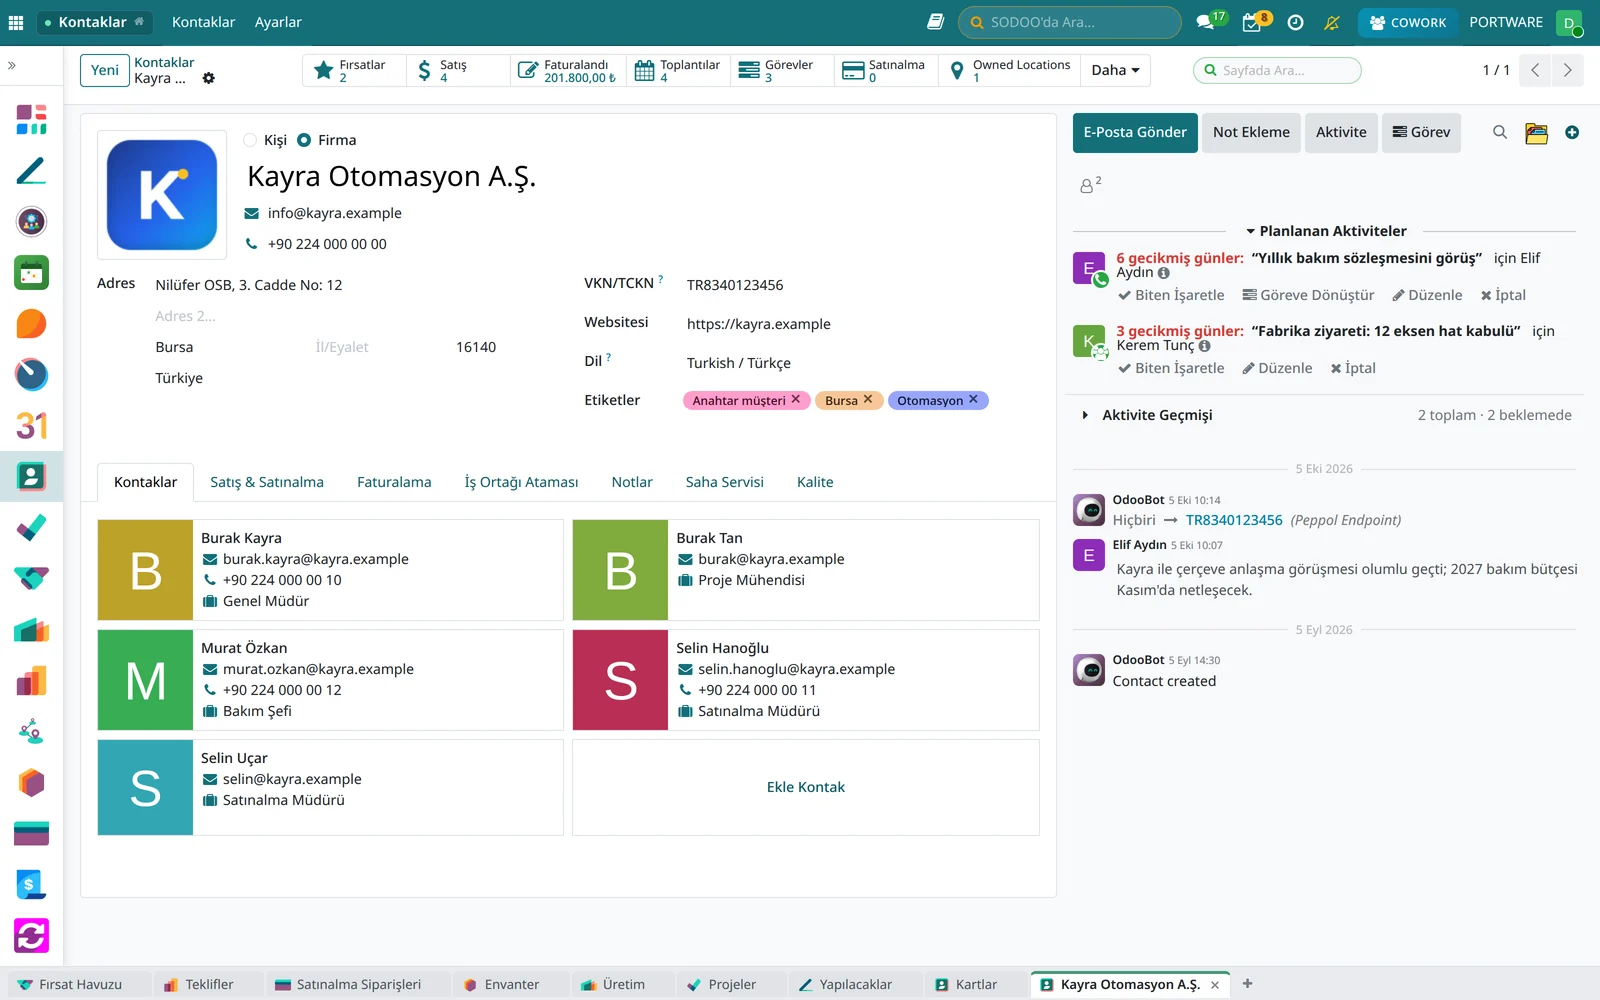Viewport: 1600px width, 1000px height.
Task: Open the Saha Servisi tab
Action: click(724, 482)
